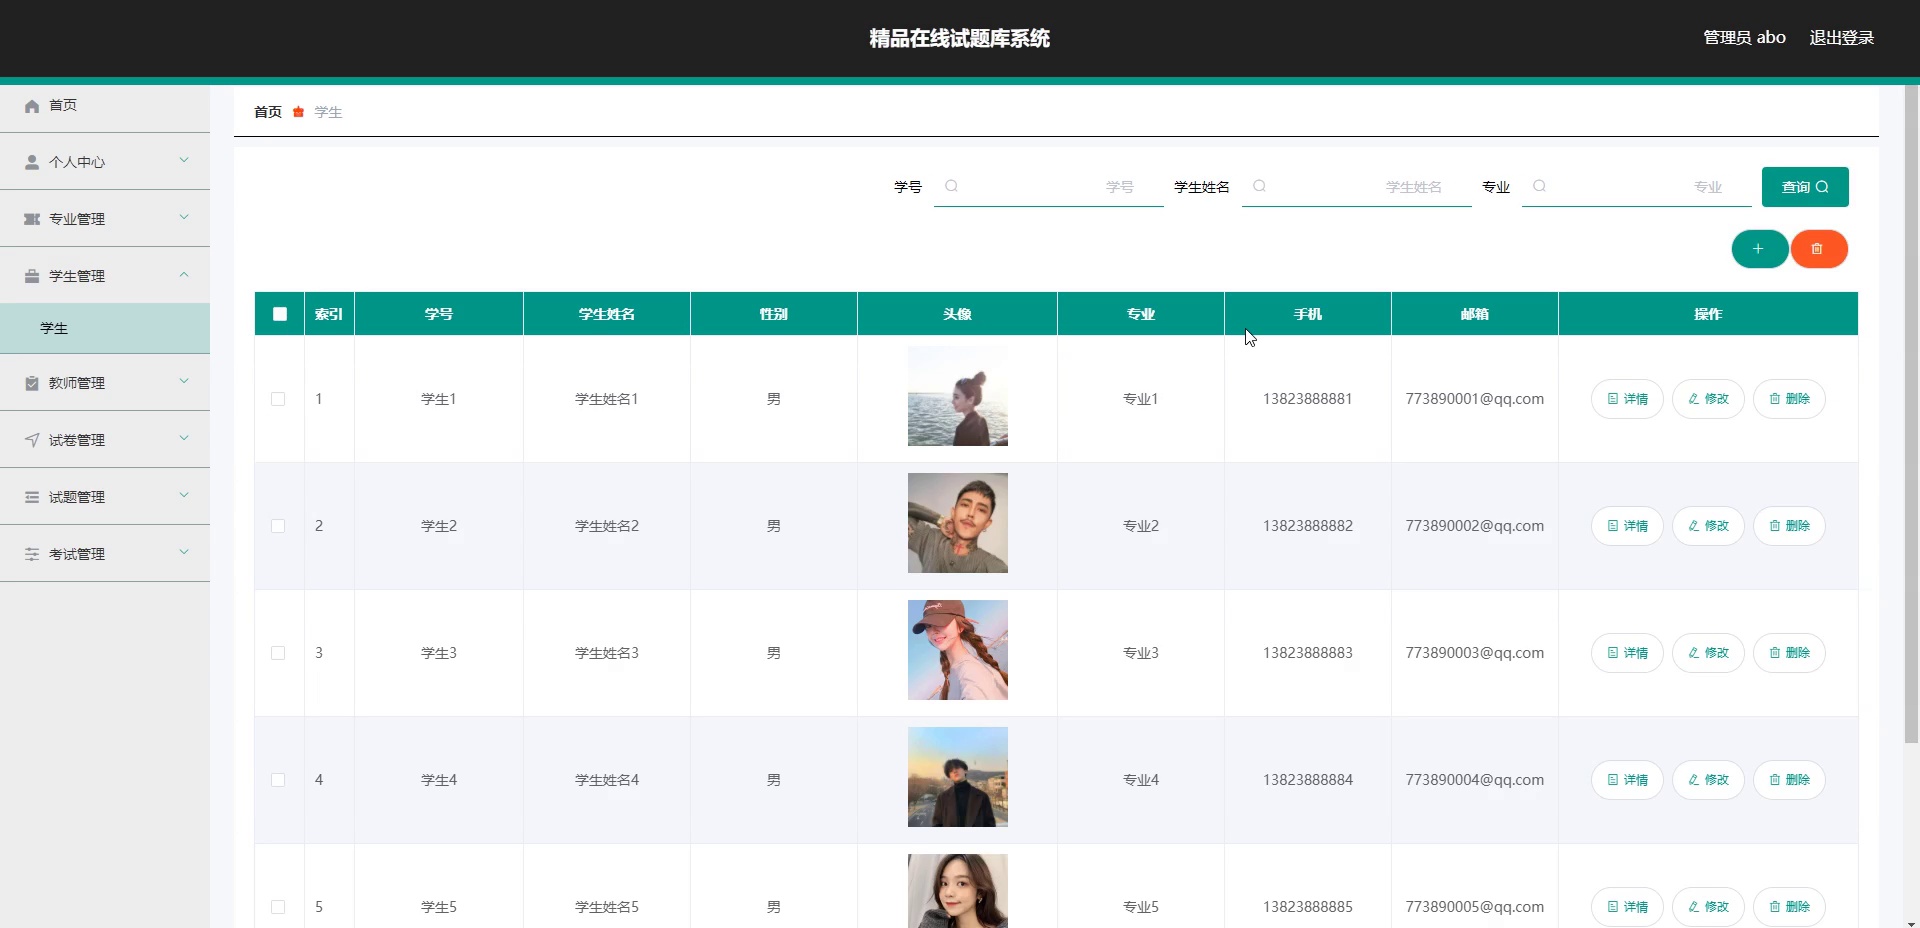This screenshot has height=928, width=1920.
Task: Click the search icon in 学生姓名 field
Action: tap(1259, 186)
